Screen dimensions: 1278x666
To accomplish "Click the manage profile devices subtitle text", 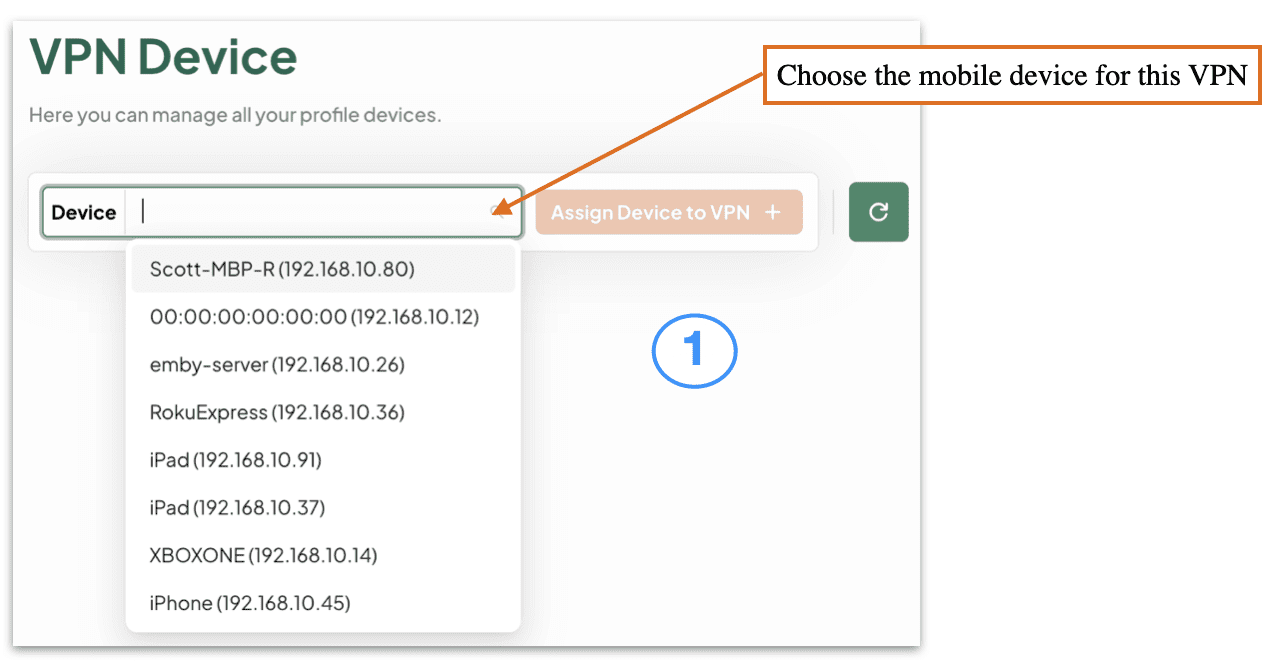I will point(235,115).
